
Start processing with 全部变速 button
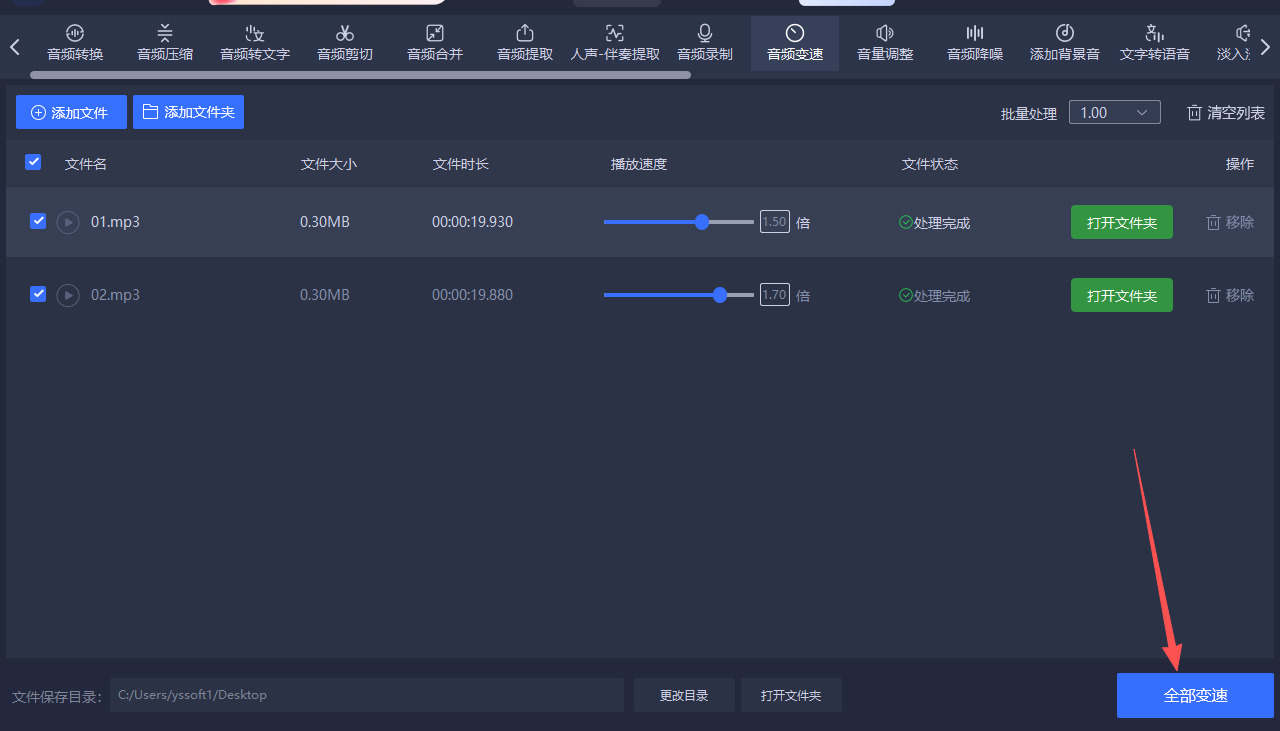pyautogui.click(x=1195, y=695)
